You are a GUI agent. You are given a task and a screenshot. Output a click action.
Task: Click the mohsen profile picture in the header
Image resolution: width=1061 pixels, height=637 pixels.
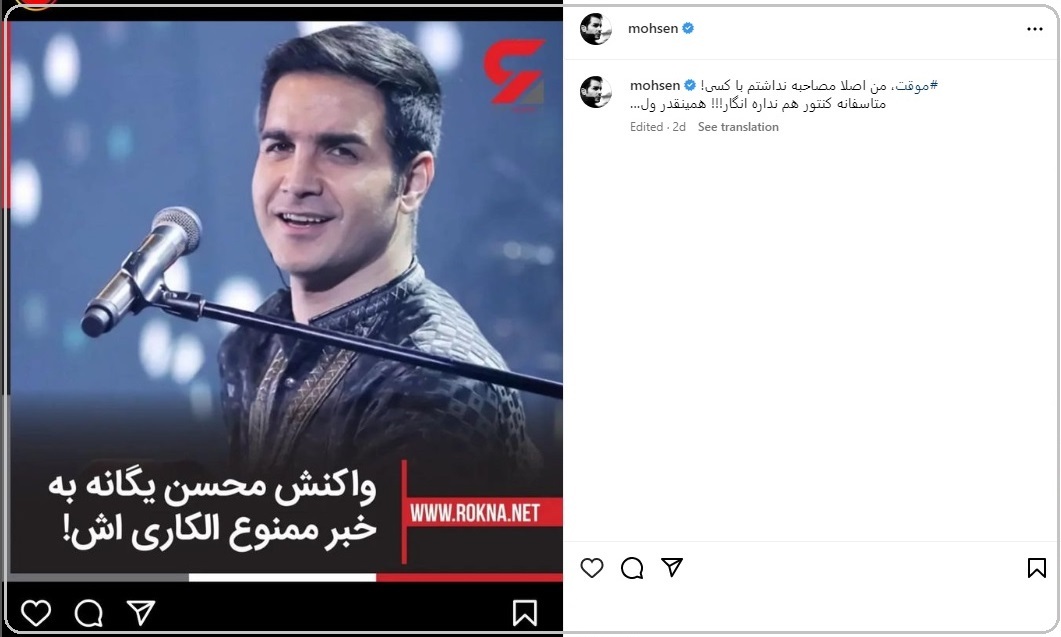(x=595, y=29)
